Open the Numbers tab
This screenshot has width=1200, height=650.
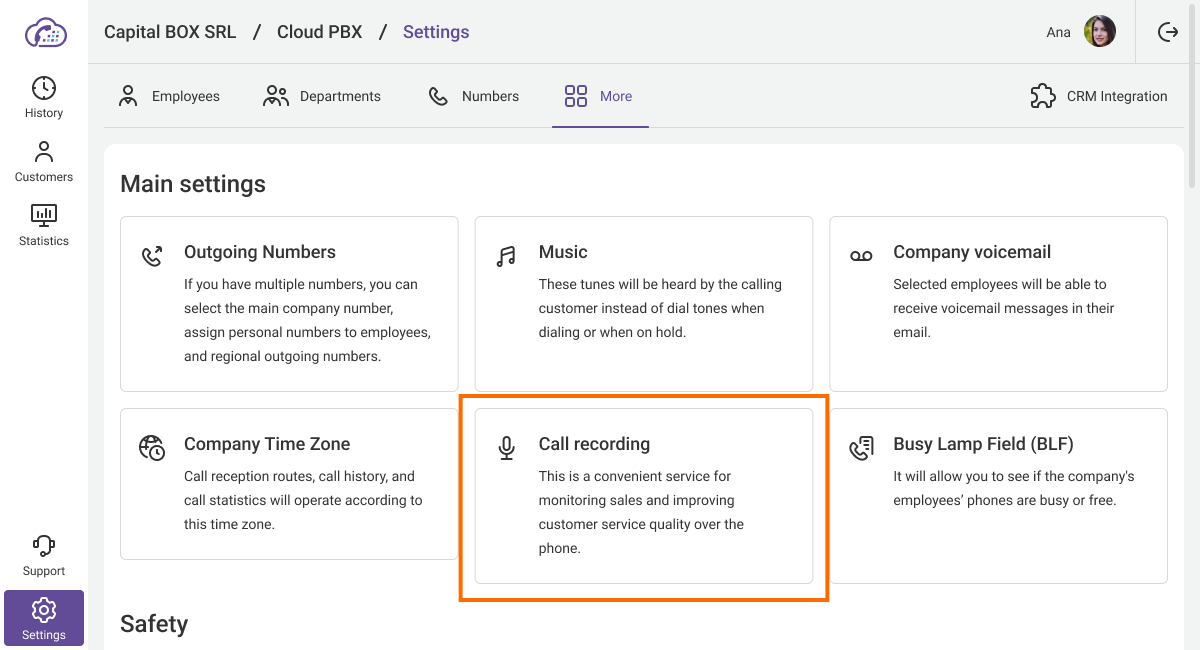coord(473,96)
